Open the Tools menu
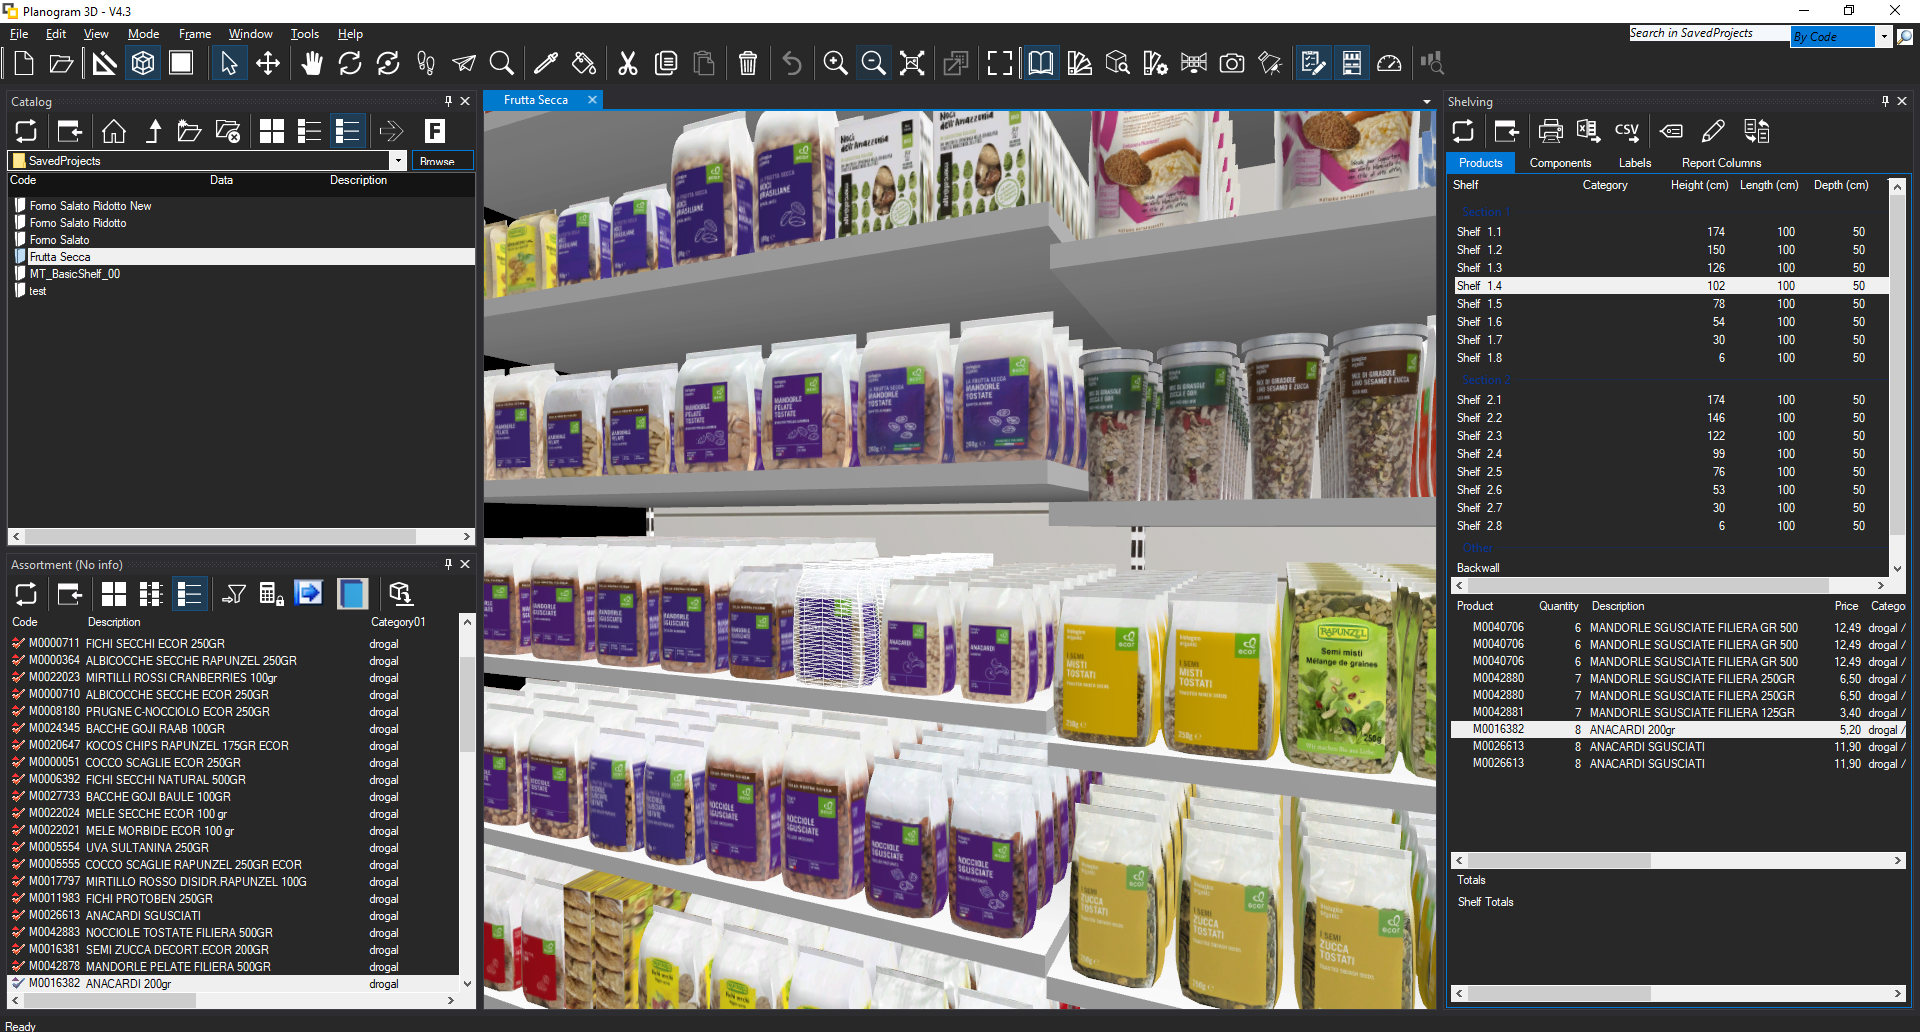This screenshot has width=1920, height=1032. [x=304, y=34]
